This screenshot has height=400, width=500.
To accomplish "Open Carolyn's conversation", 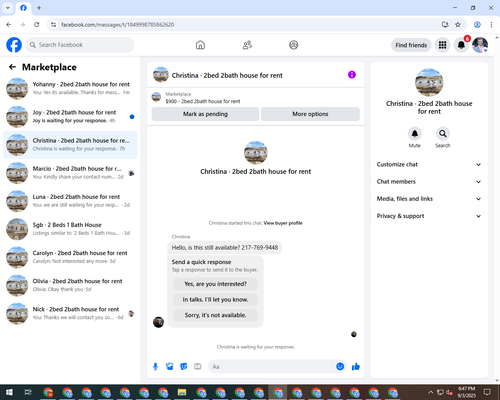I will 70,257.
